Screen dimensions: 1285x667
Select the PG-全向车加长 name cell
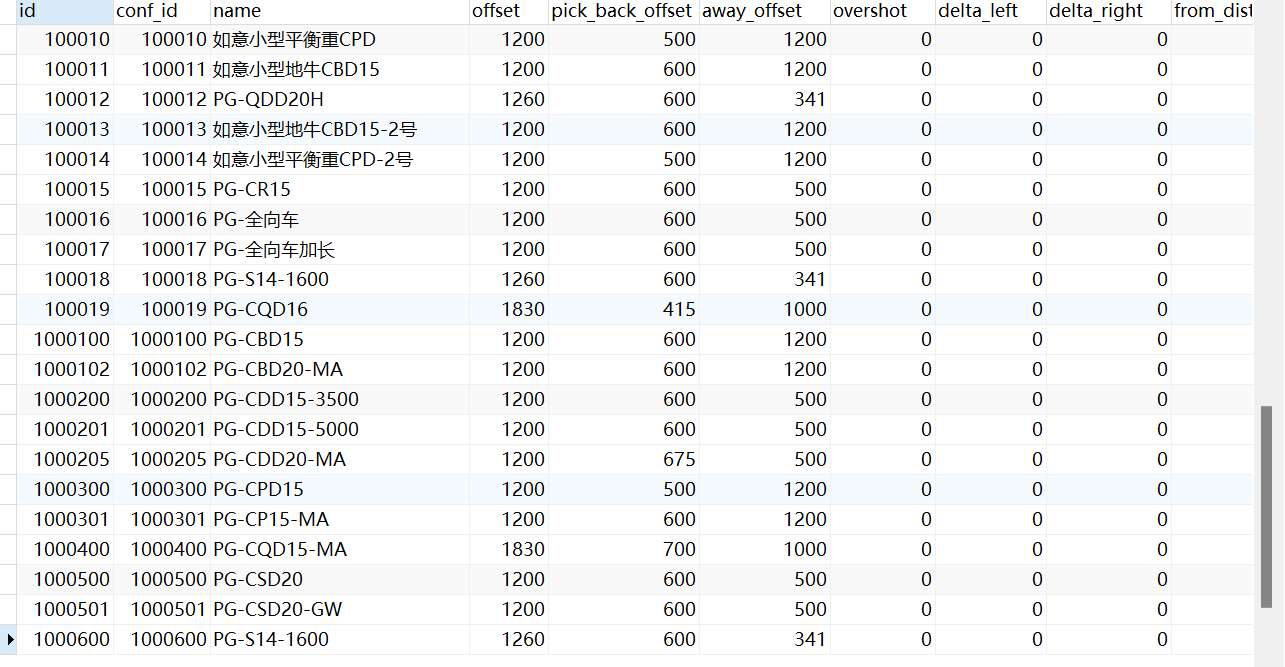tap(340, 249)
